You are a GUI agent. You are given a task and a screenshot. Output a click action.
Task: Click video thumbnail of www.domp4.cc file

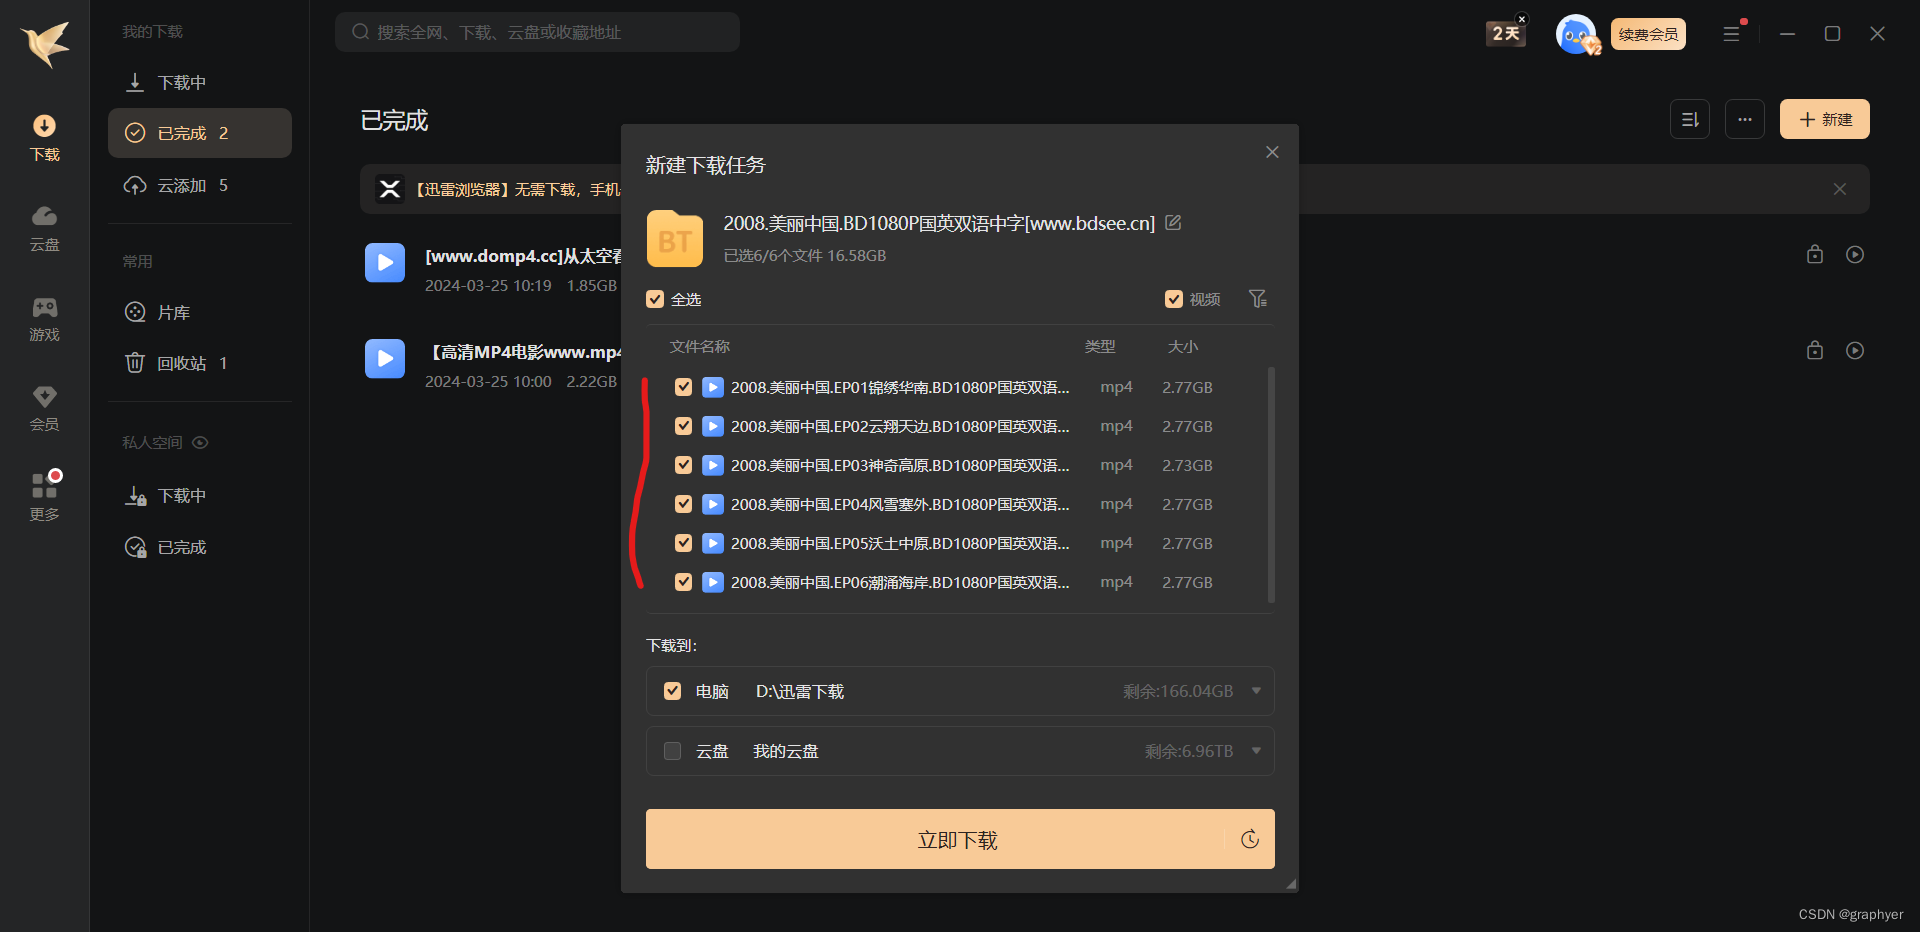tap(385, 263)
